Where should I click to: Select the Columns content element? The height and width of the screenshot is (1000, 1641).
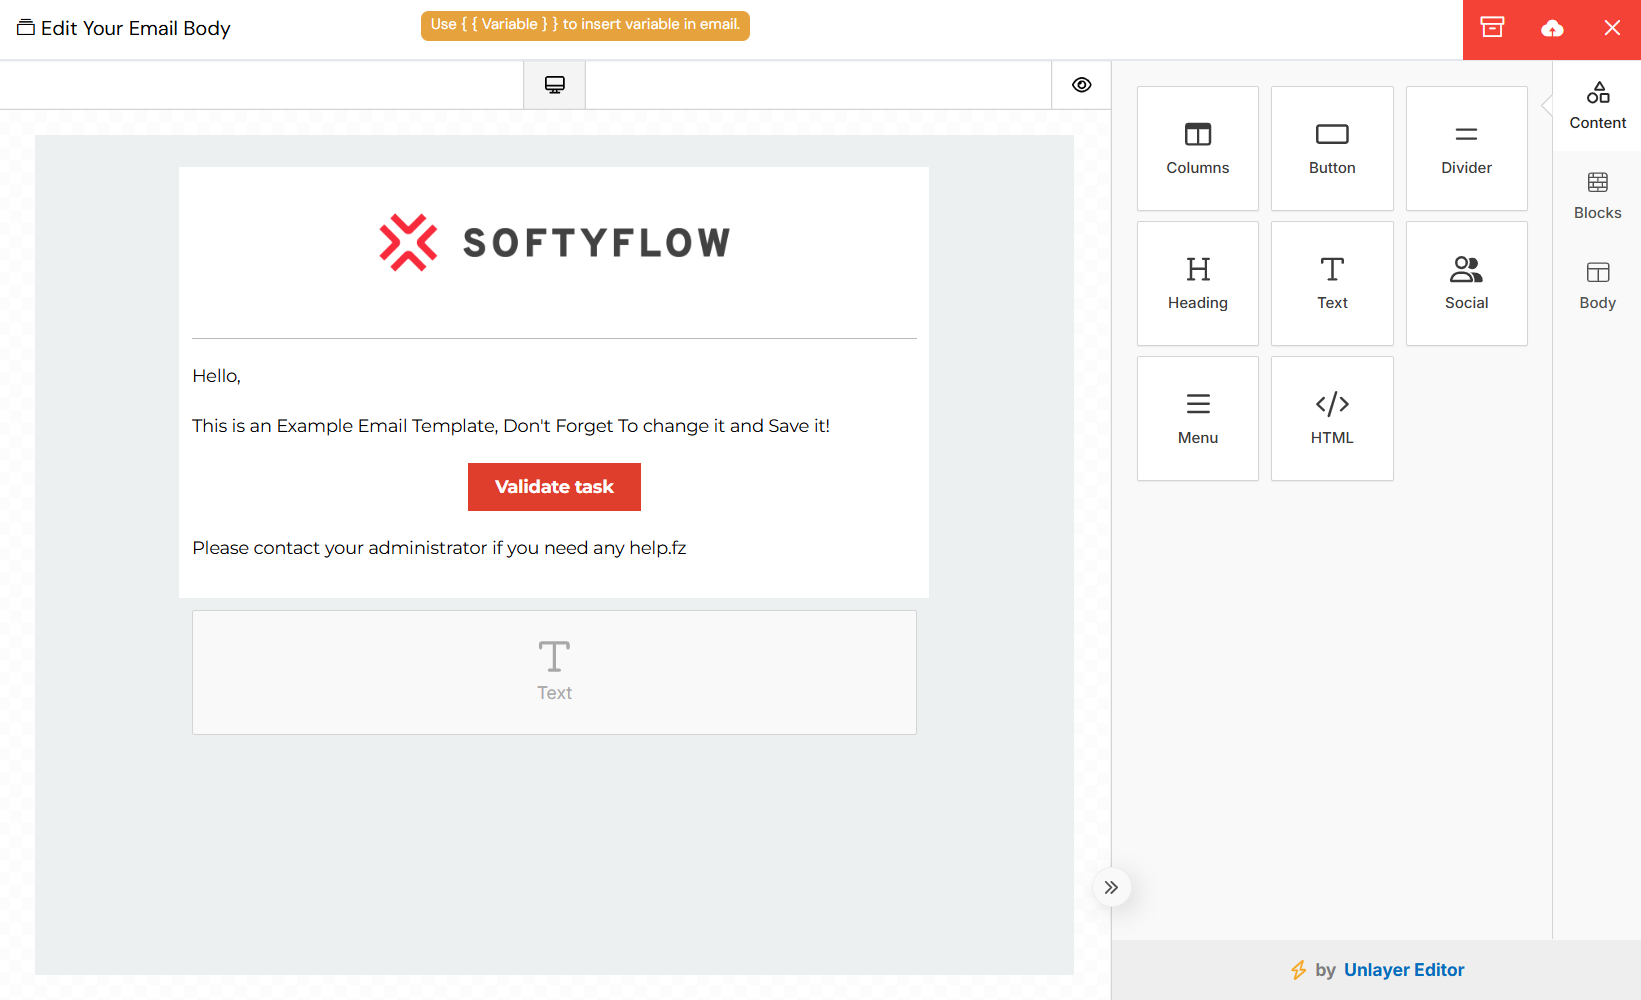(1197, 148)
